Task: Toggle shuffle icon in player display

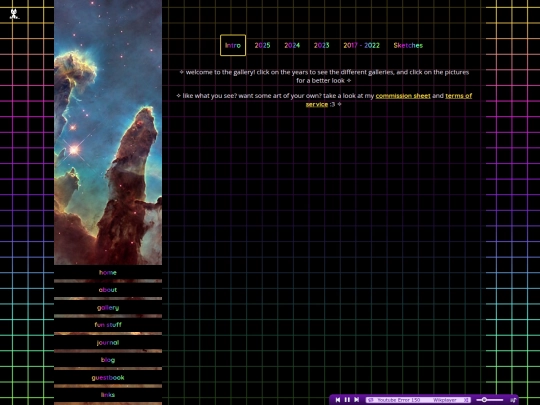Action: point(466,400)
